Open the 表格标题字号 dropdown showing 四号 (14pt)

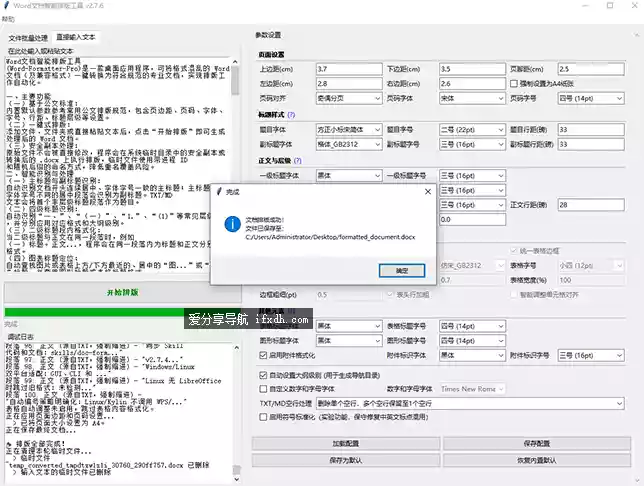click(472, 326)
